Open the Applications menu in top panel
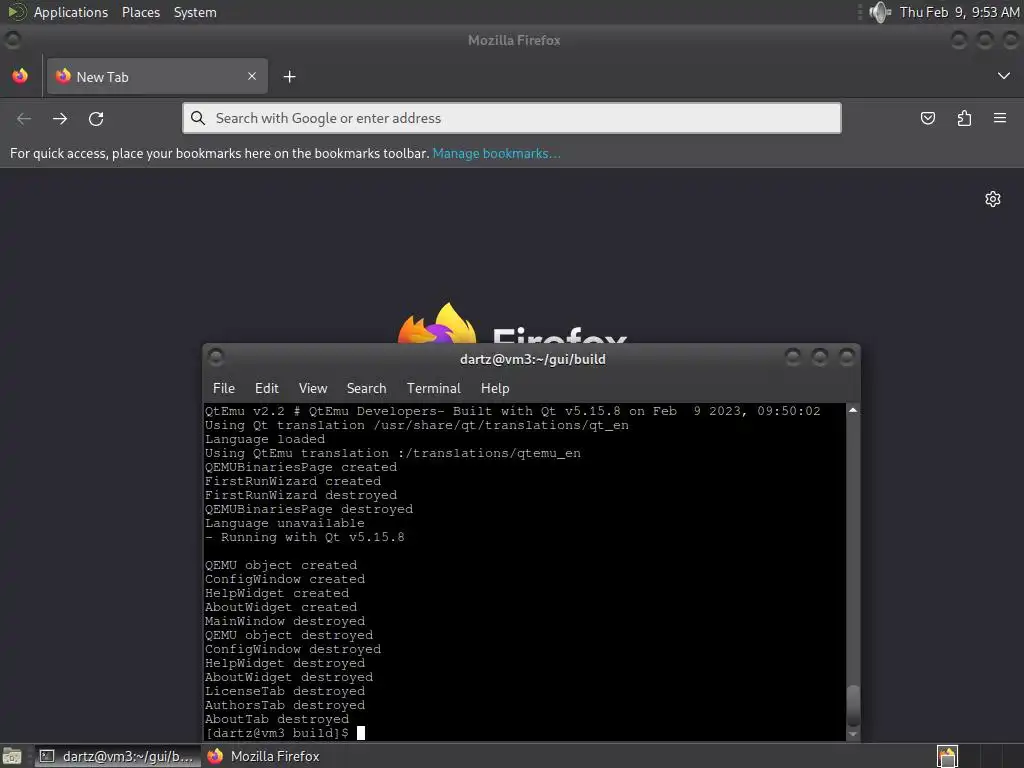1024x768 pixels. [71, 12]
